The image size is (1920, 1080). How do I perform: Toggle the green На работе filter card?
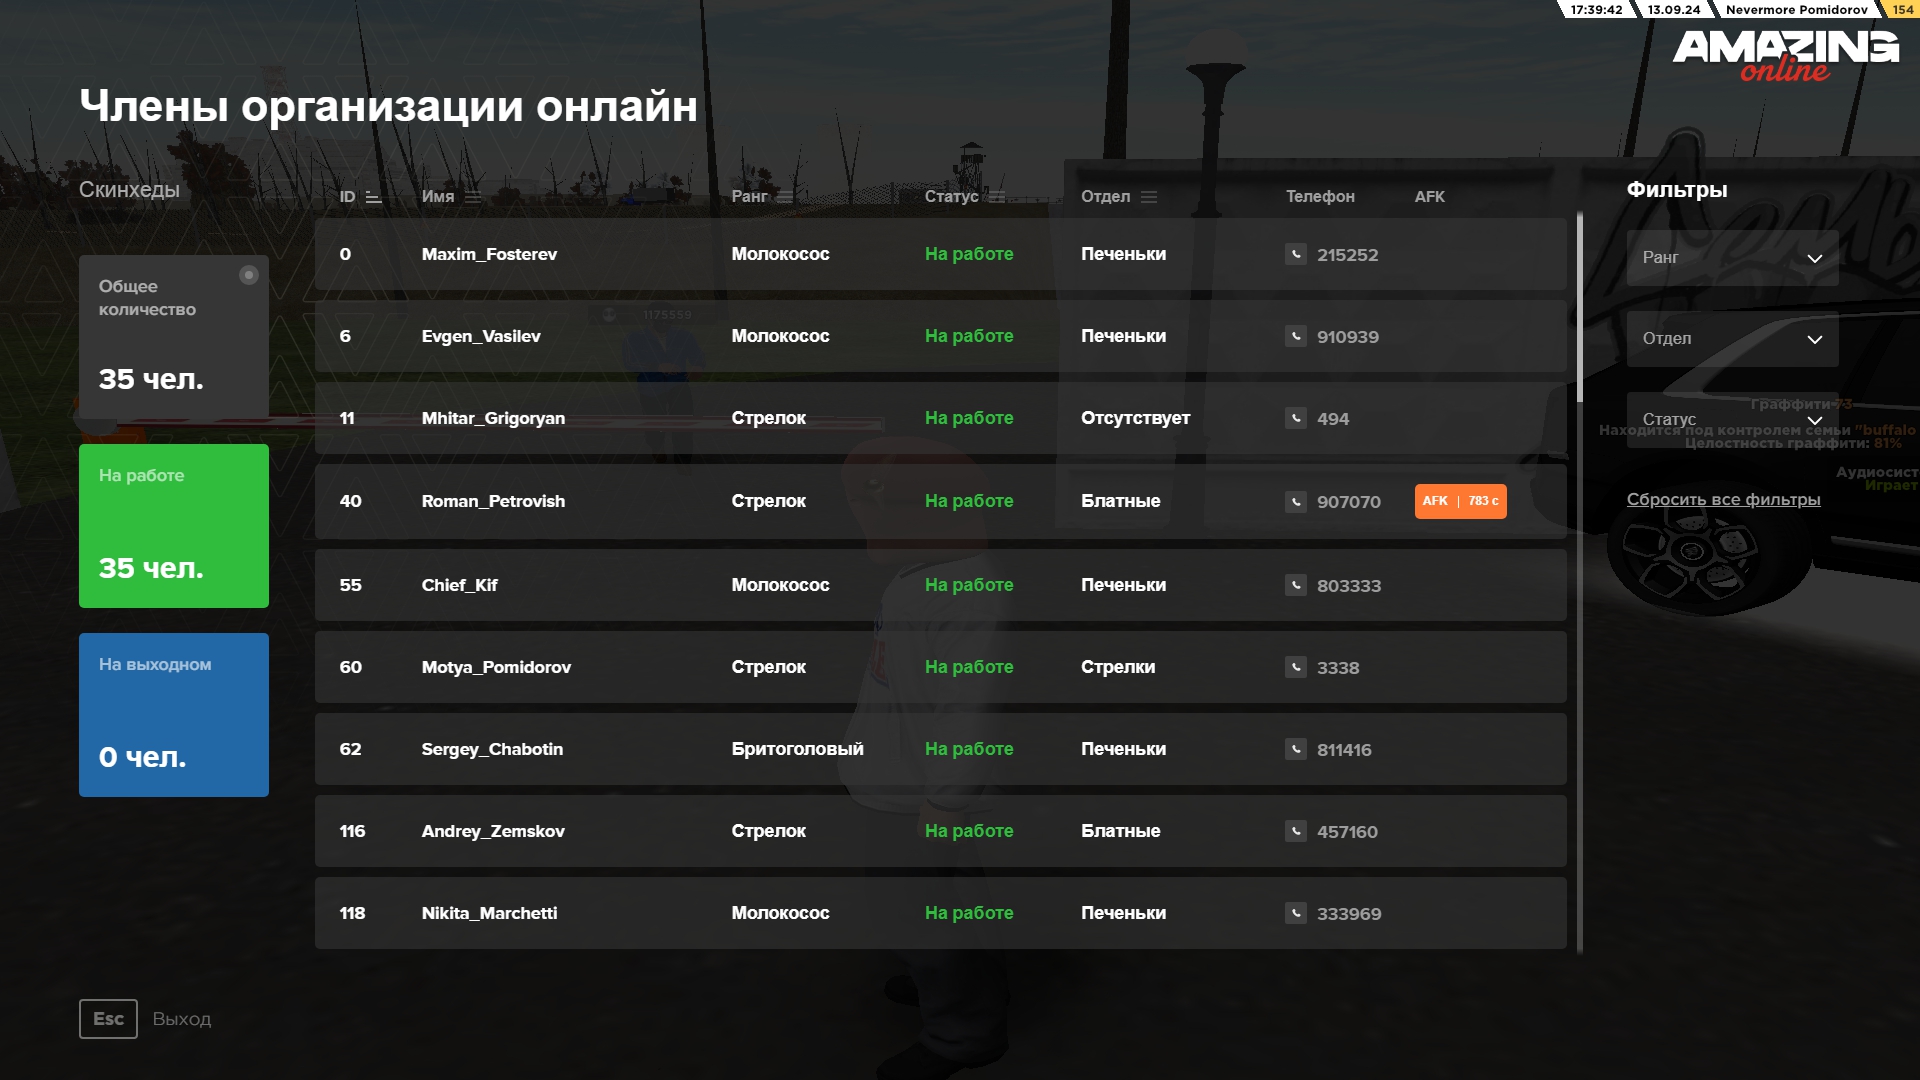point(174,526)
